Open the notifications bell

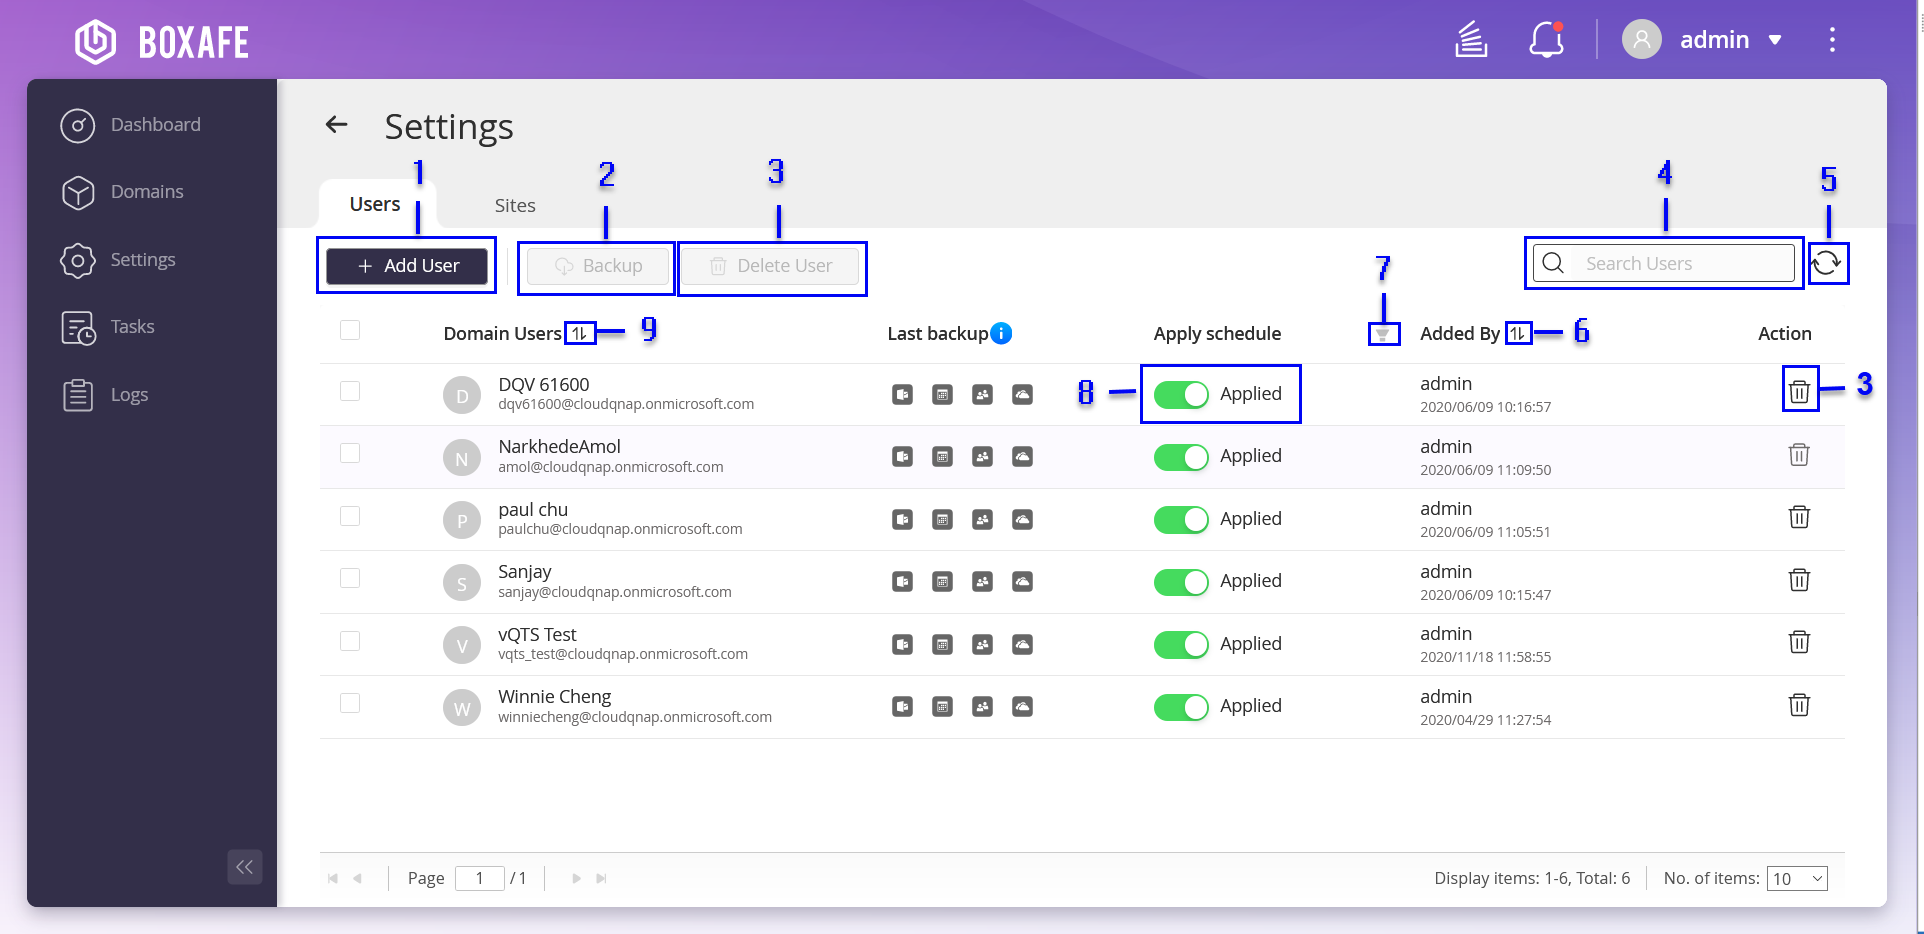point(1546,40)
